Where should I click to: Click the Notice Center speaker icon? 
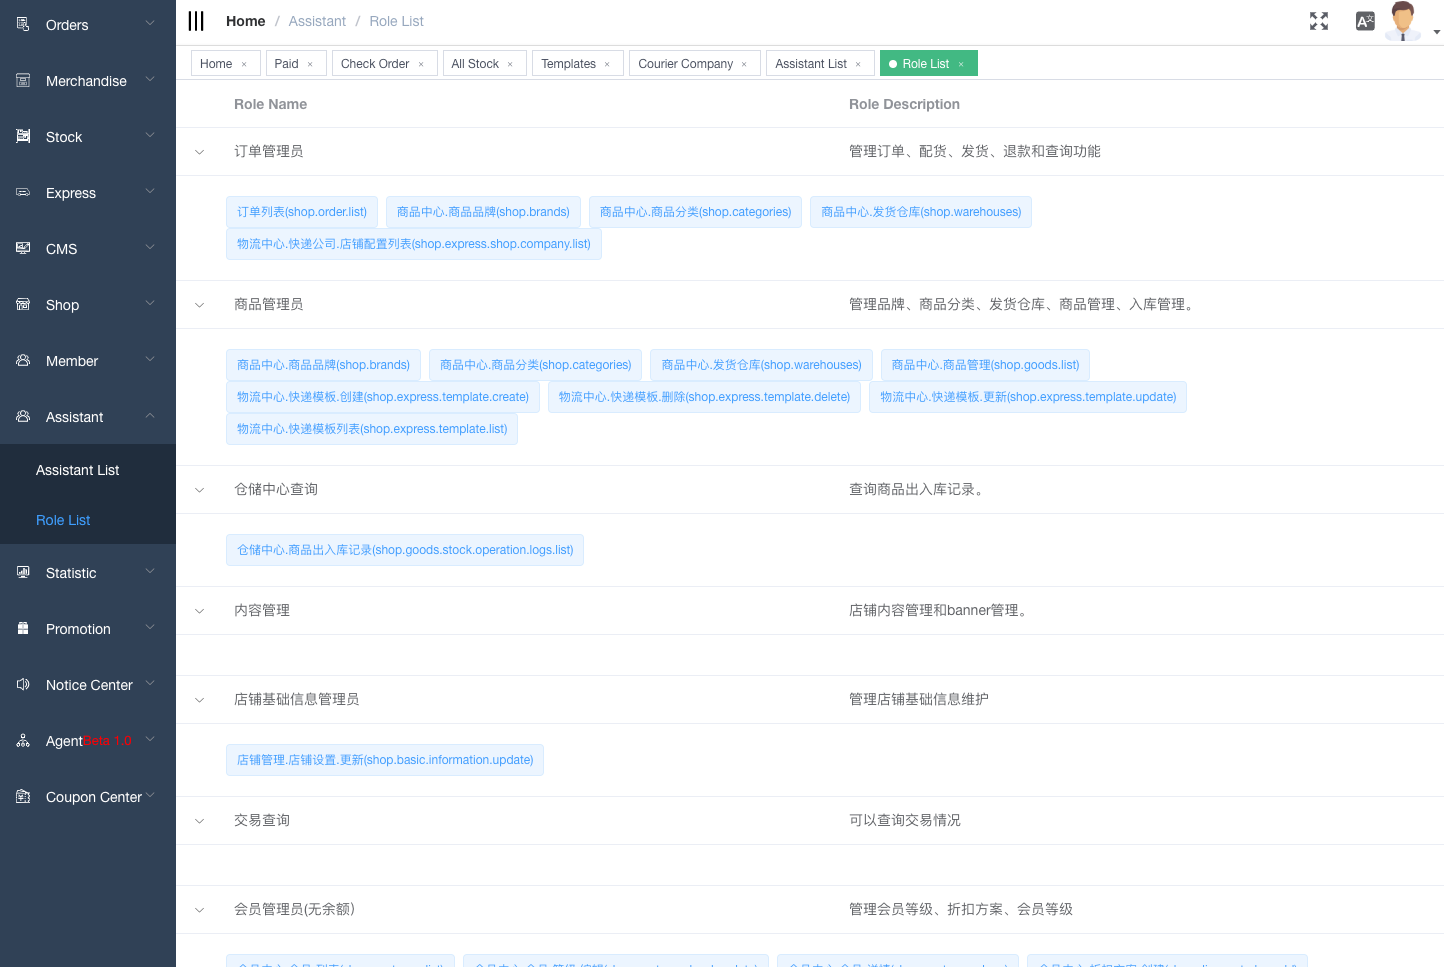[22, 684]
